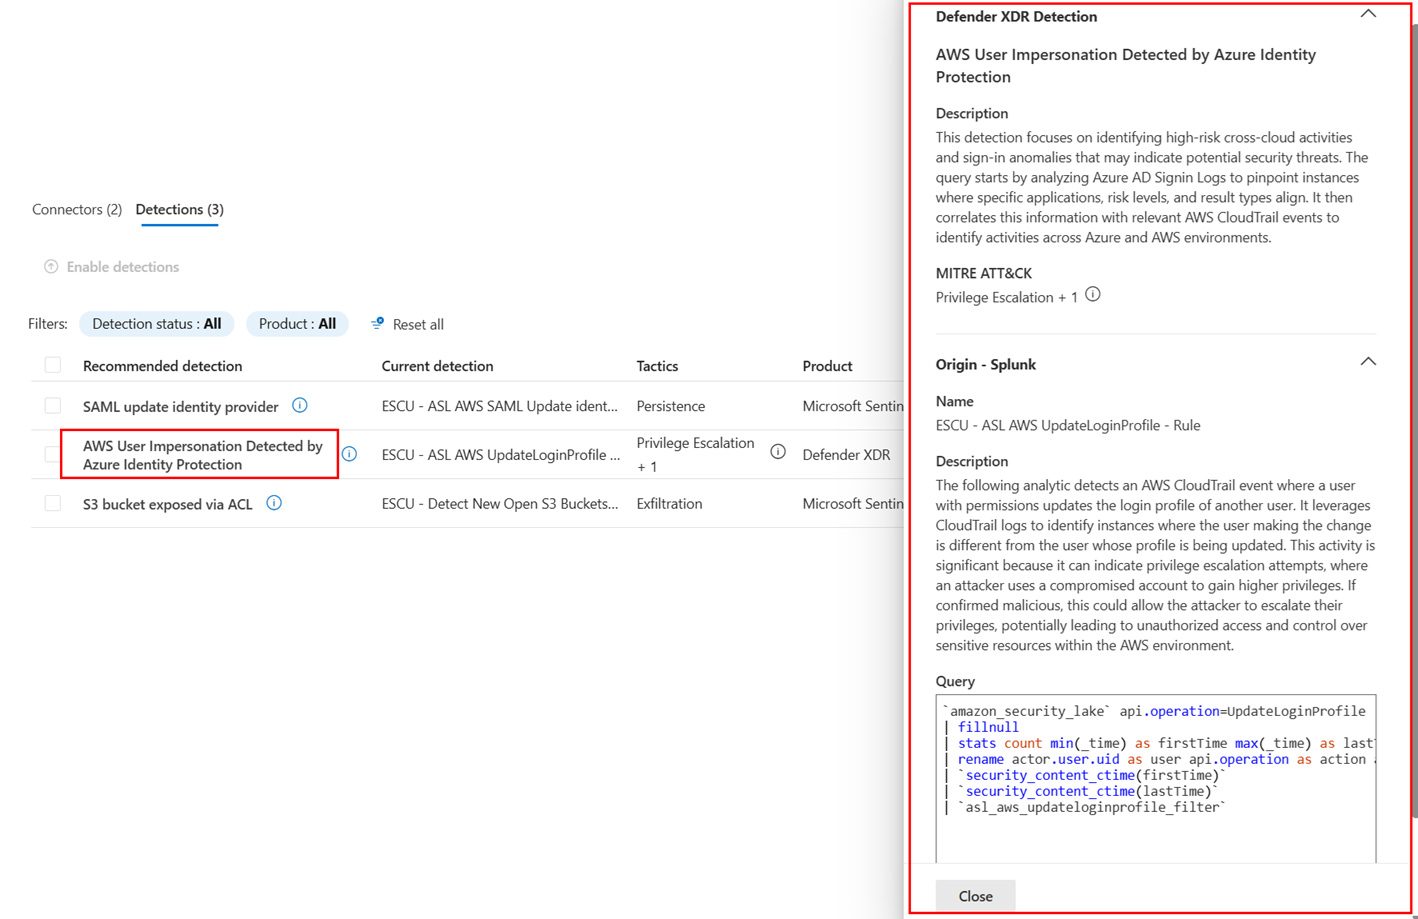Click Microsoft Sentinel product in SAML row

[853, 406]
